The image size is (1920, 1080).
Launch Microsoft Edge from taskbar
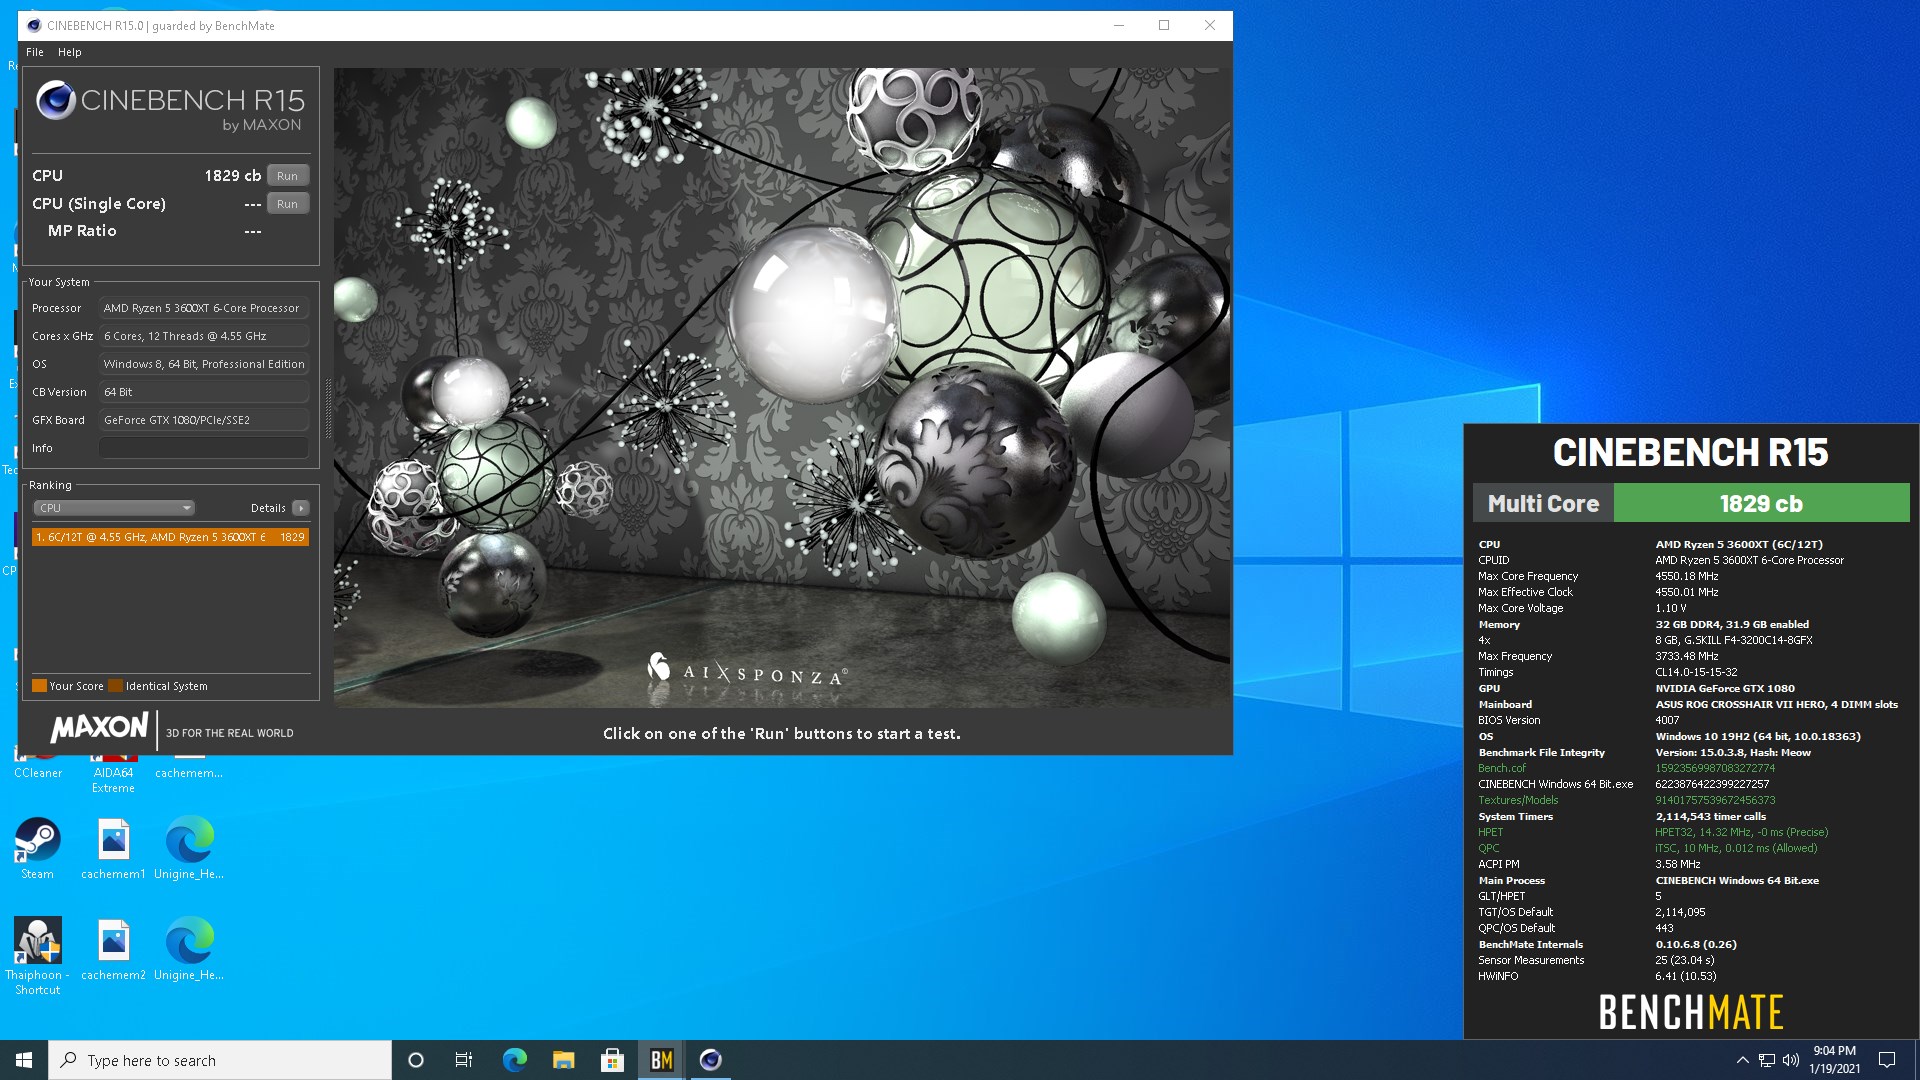[x=514, y=1060]
